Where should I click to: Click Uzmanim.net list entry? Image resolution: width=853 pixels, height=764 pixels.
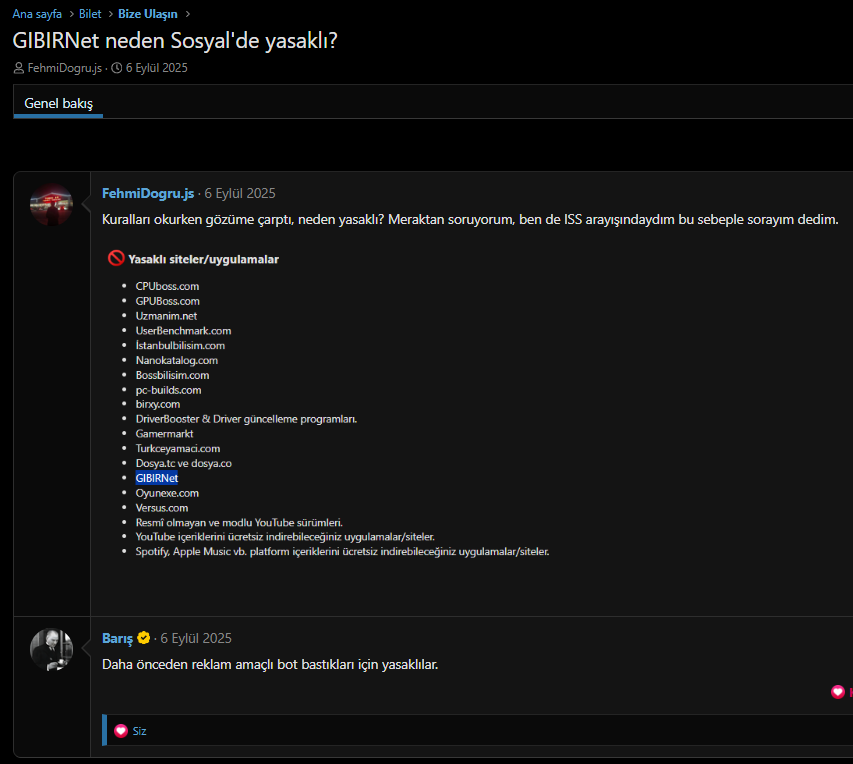pos(166,316)
